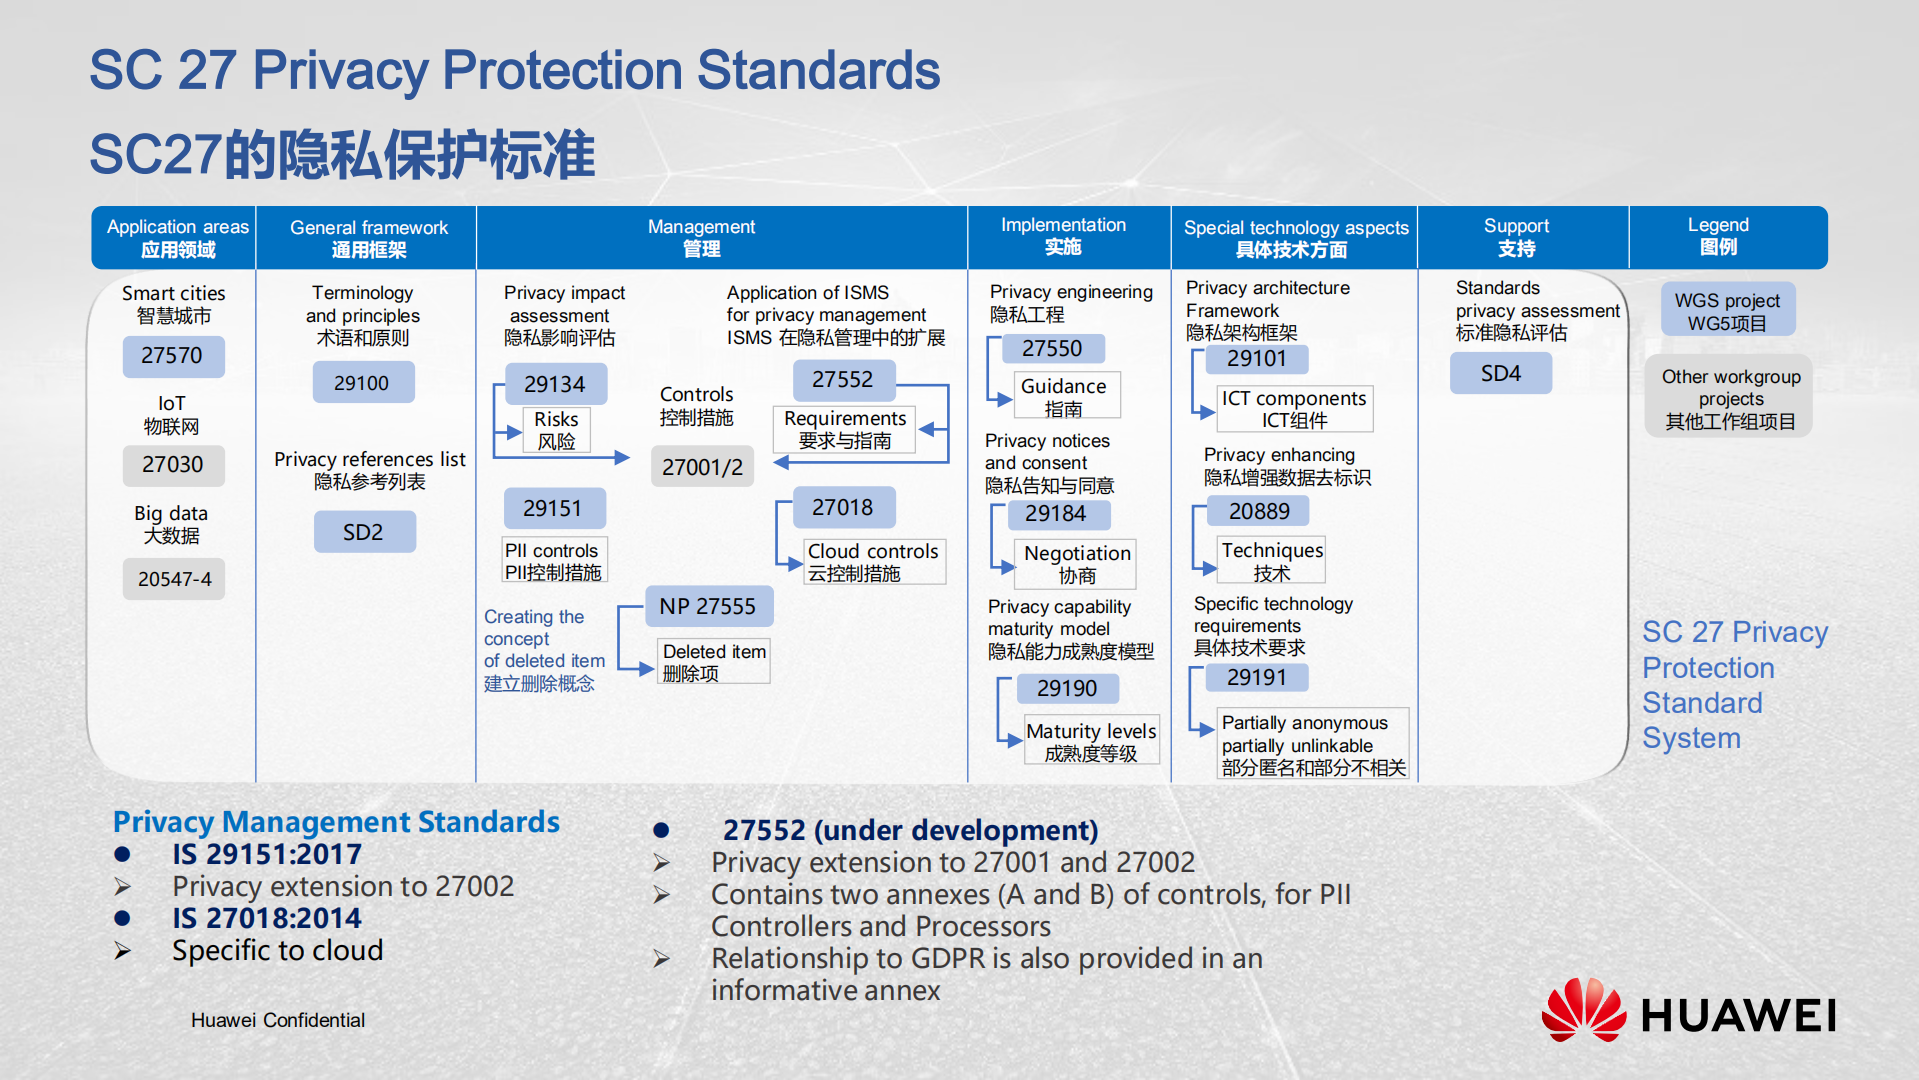Screen dimensions: 1919x1080
Task: Click the Cloud controls box
Action: coord(873,562)
